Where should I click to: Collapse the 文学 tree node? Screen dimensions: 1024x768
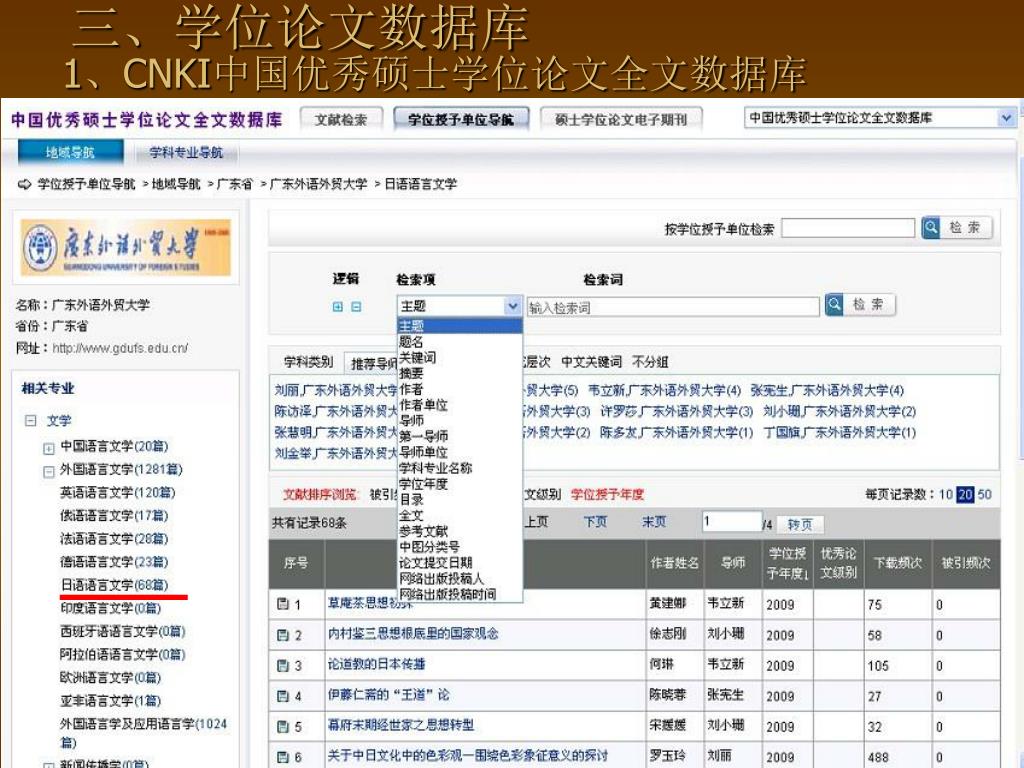pyautogui.click(x=30, y=421)
